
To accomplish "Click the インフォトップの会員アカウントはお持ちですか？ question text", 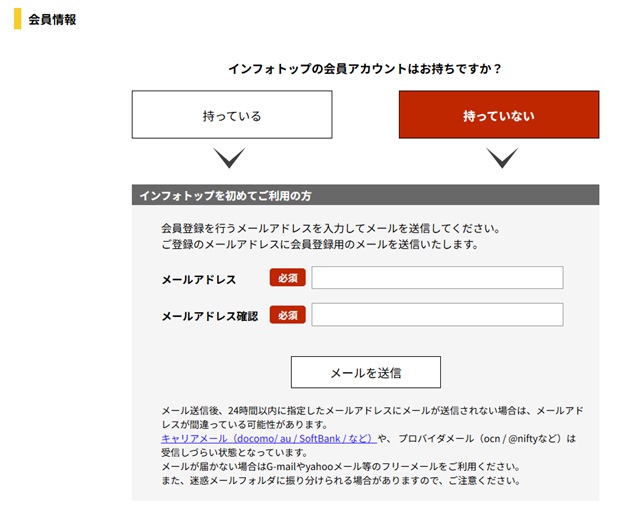I will 365,69.
